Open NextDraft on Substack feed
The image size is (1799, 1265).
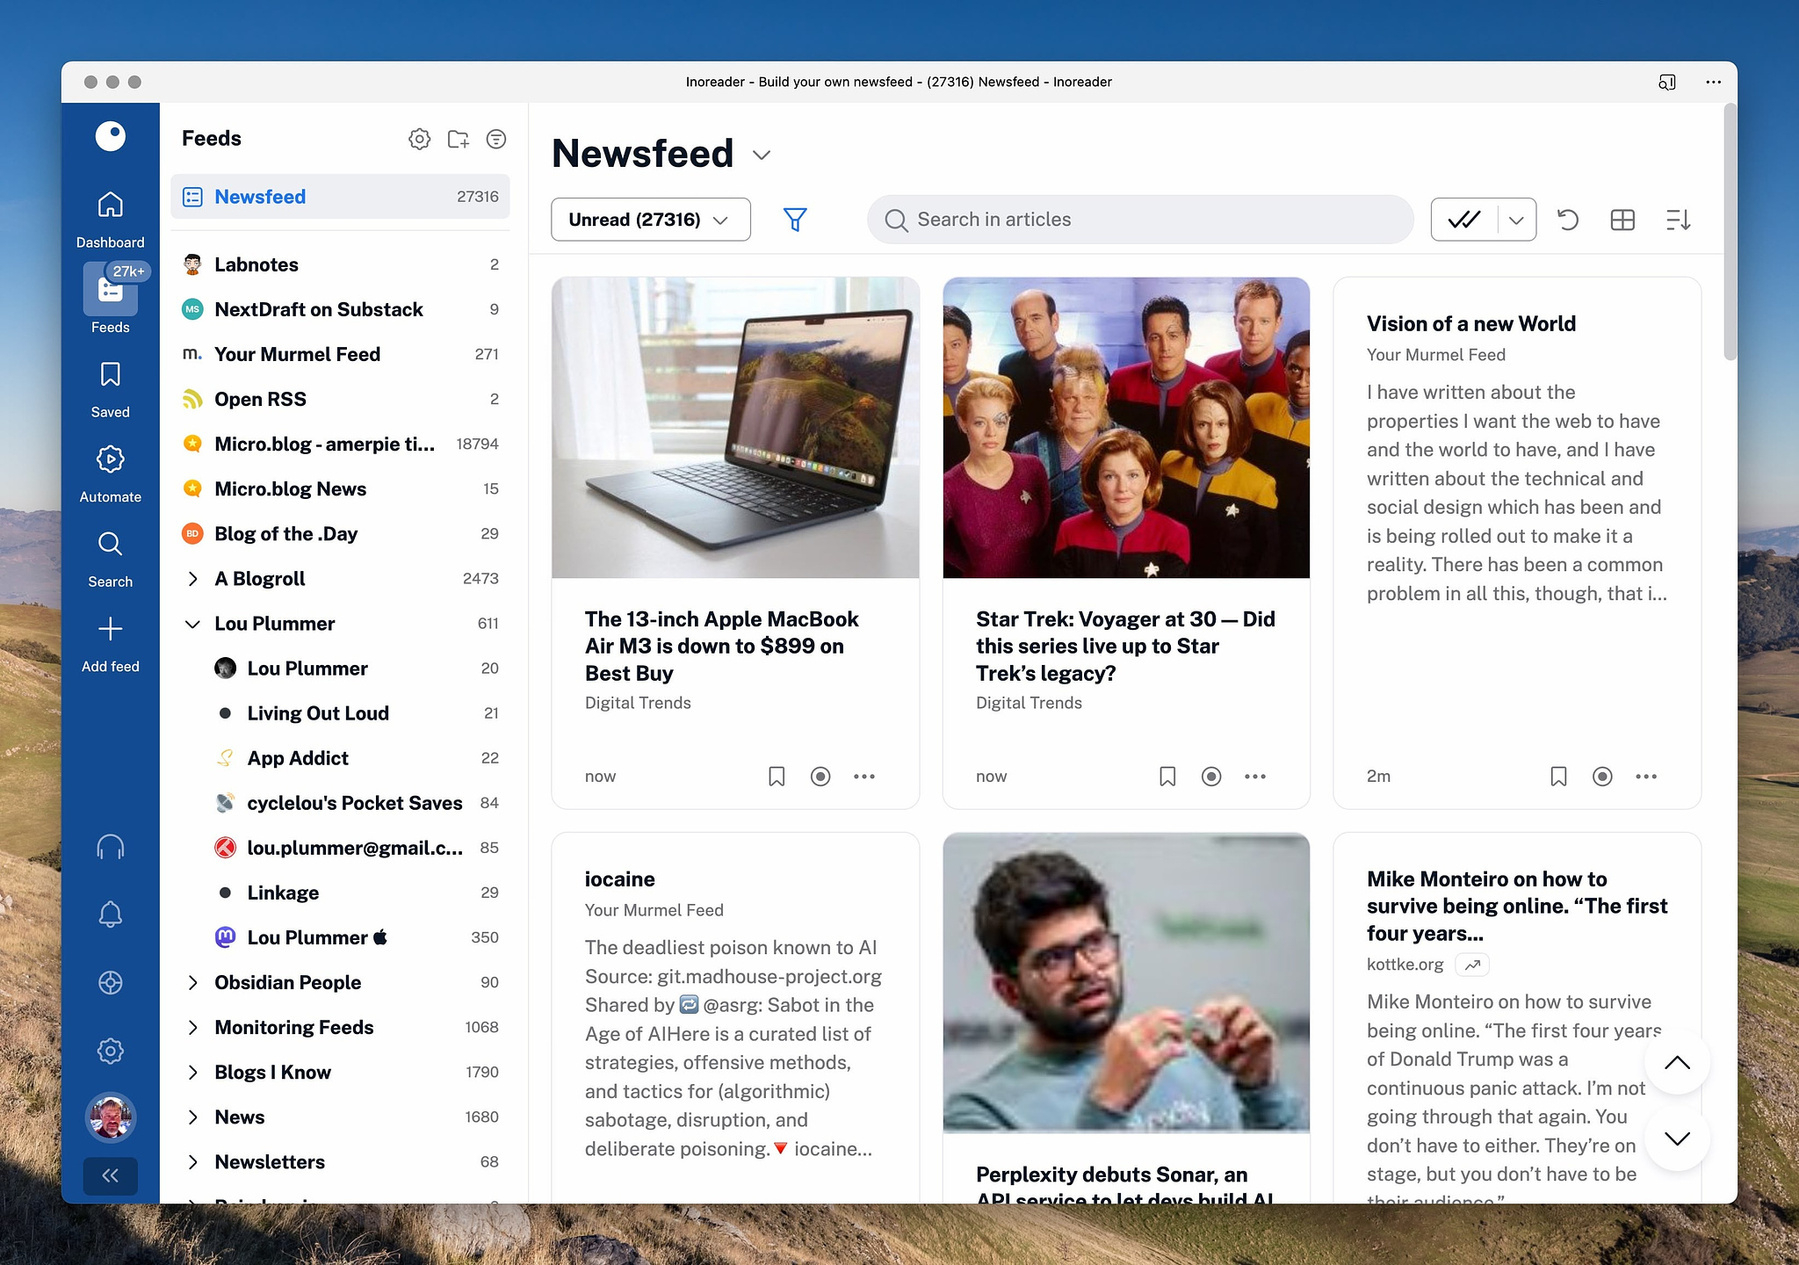click(340, 310)
